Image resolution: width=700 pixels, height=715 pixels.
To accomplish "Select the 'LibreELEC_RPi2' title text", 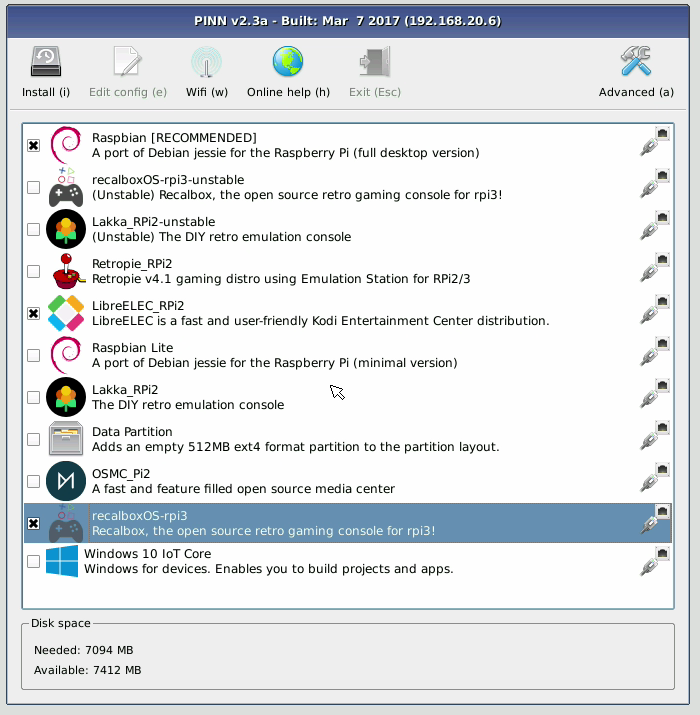I will click(x=138, y=306).
